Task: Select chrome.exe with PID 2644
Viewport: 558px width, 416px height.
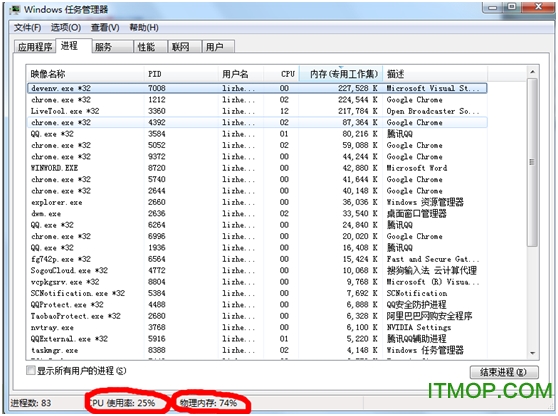Action: pyautogui.click(x=257, y=191)
